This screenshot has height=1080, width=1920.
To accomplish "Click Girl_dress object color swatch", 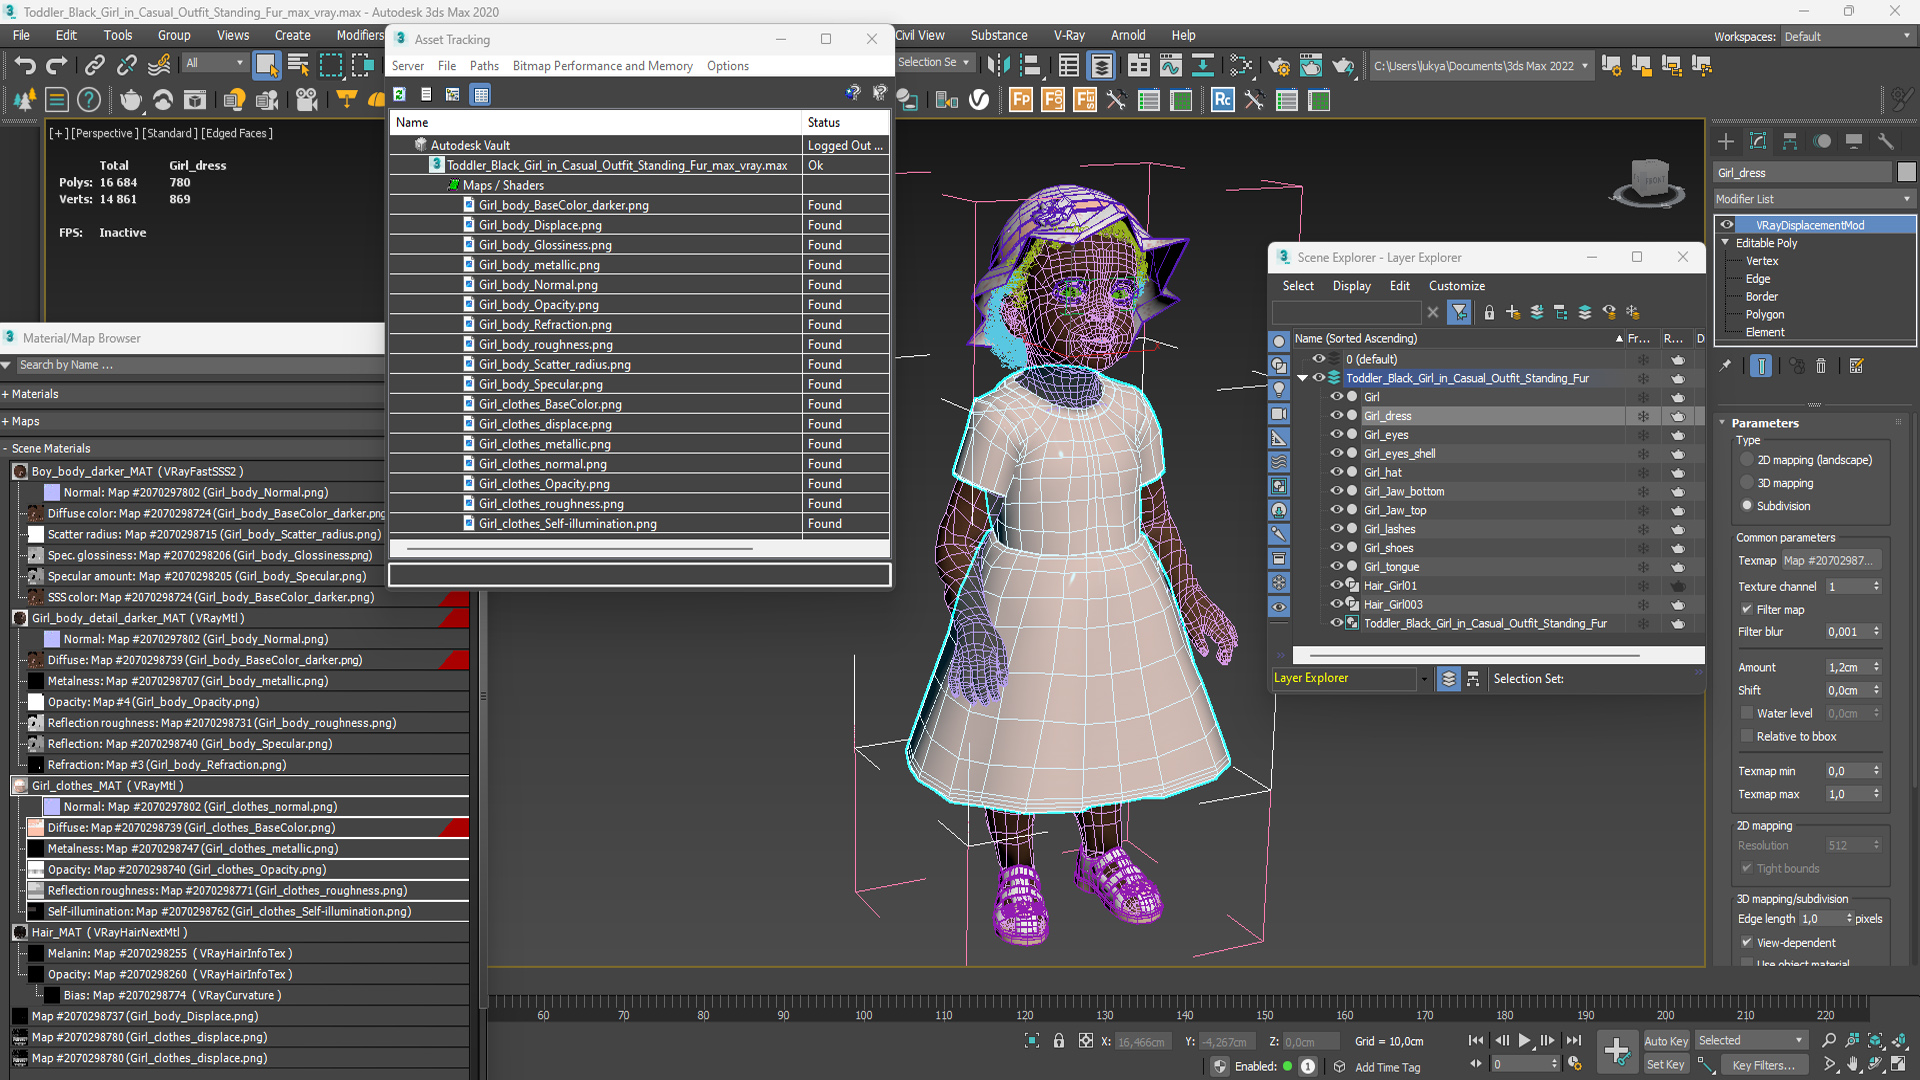I will (x=1906, y=173).
